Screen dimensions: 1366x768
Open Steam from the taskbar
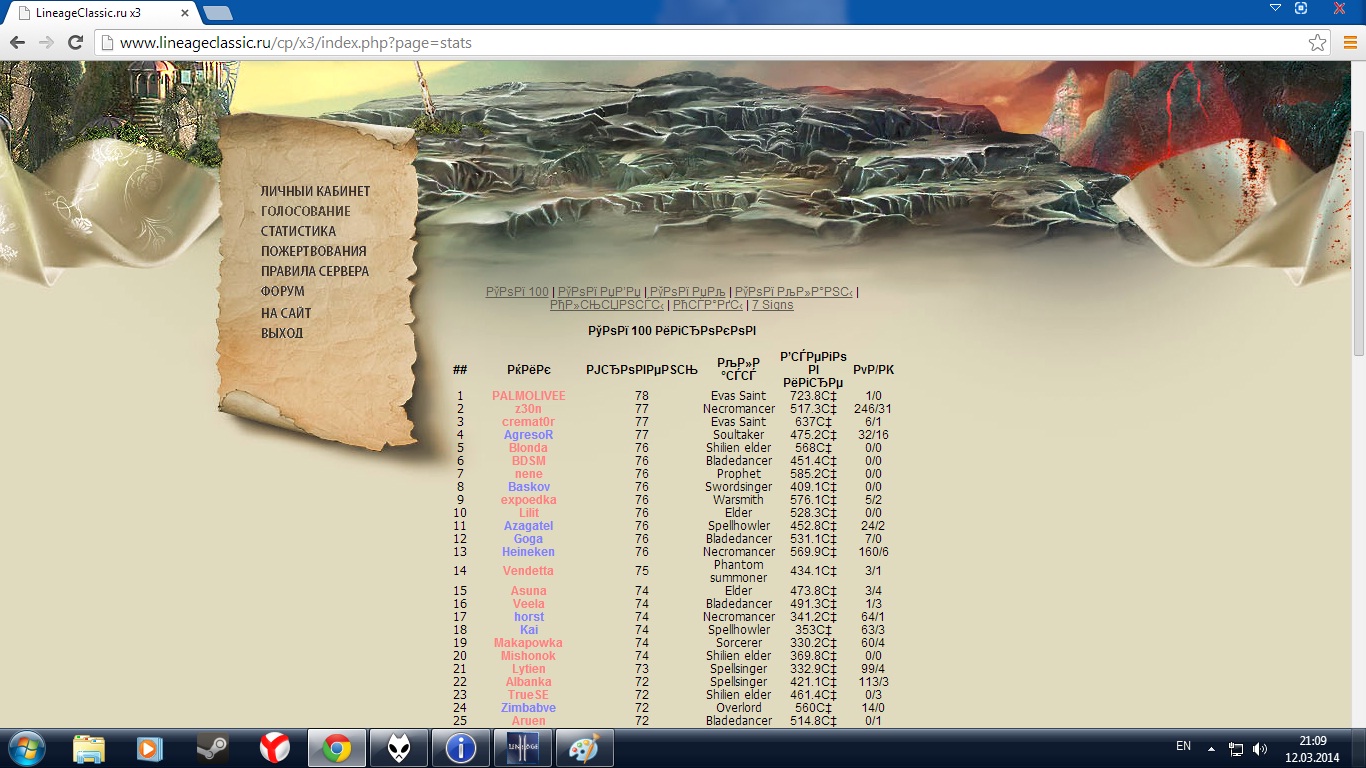212,748
